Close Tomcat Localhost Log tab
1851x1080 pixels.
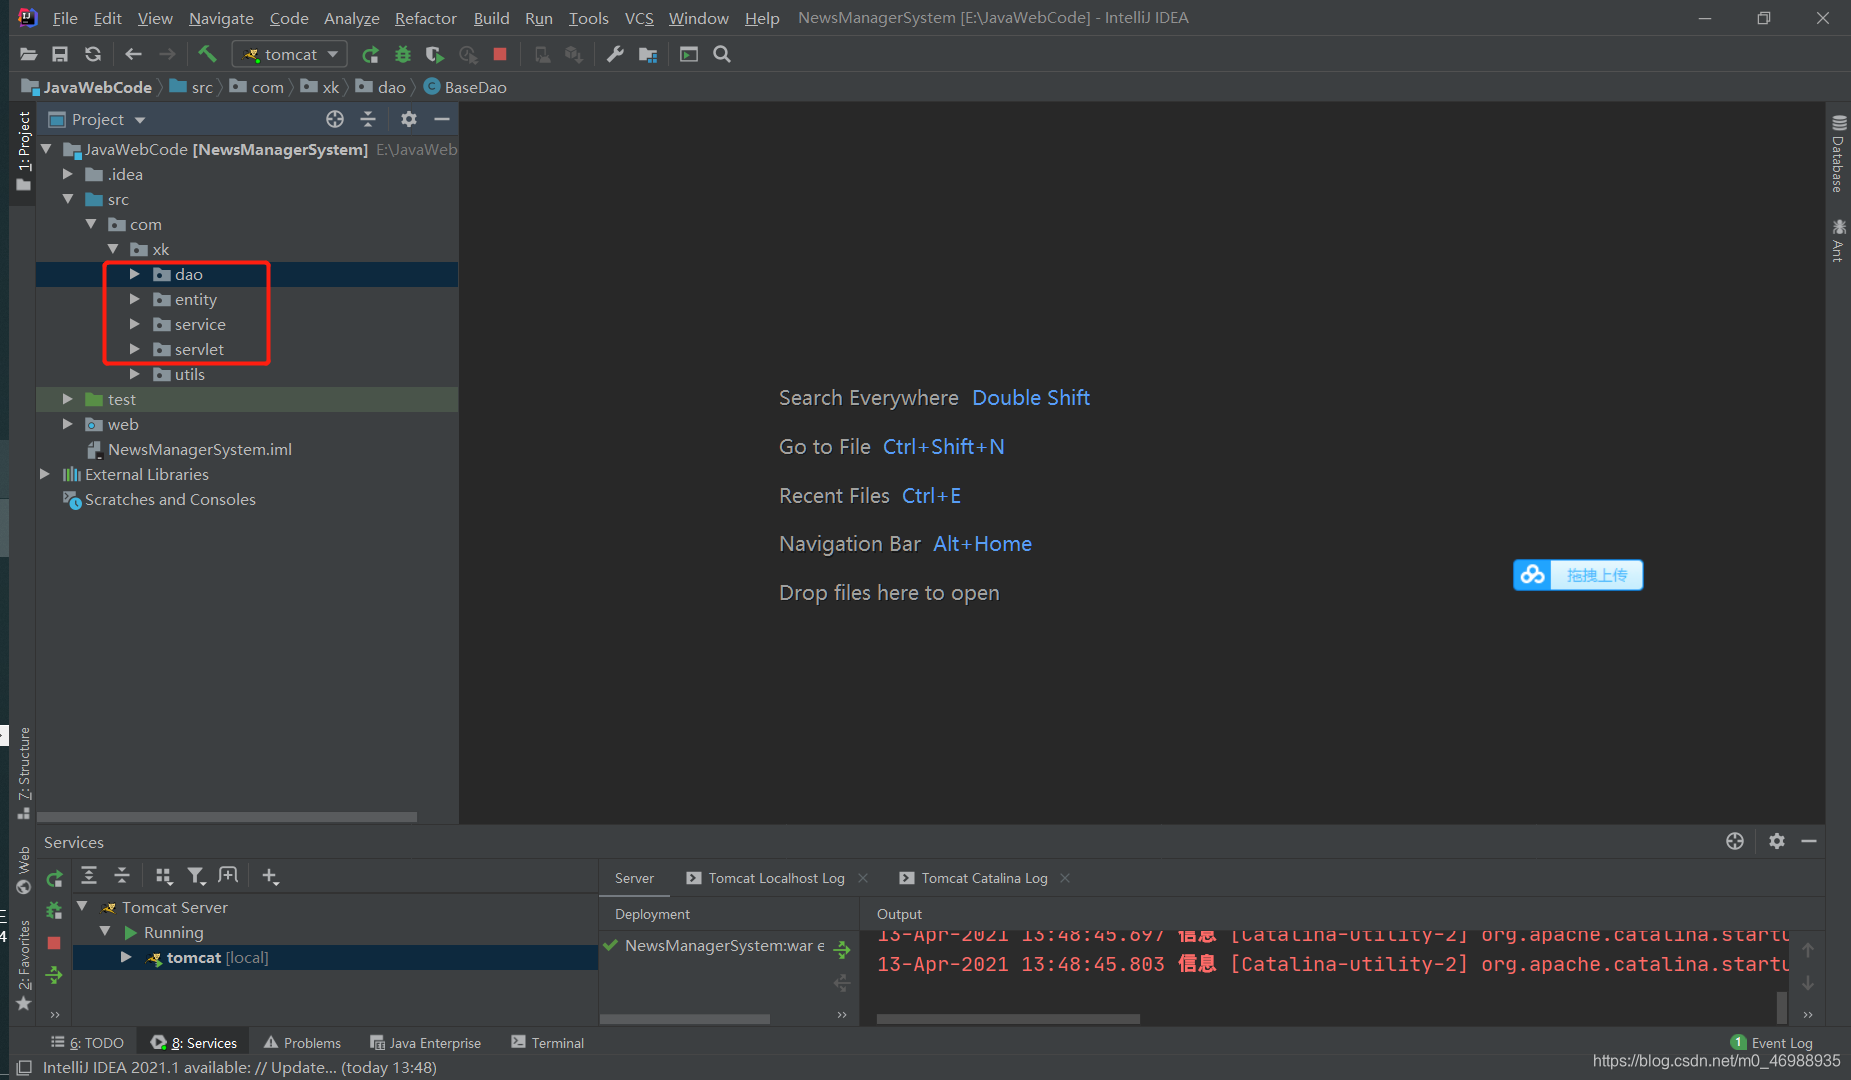pos(863,878)
